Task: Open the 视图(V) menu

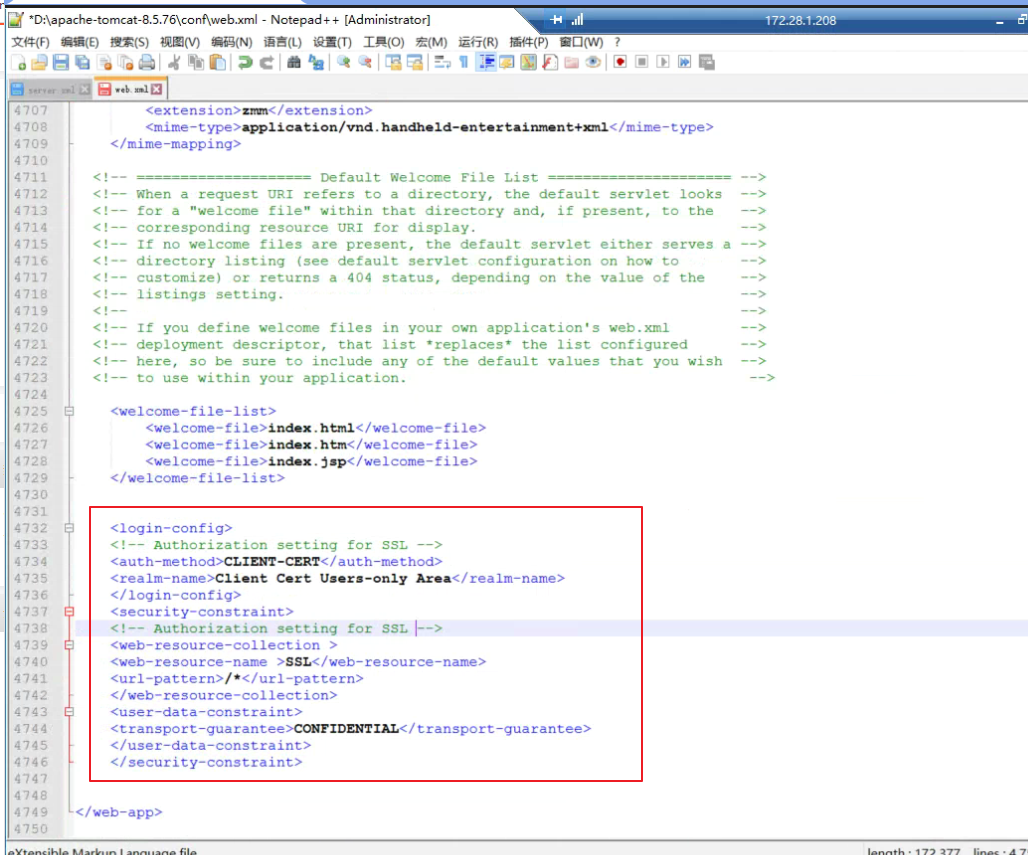Action: point(180,42)
